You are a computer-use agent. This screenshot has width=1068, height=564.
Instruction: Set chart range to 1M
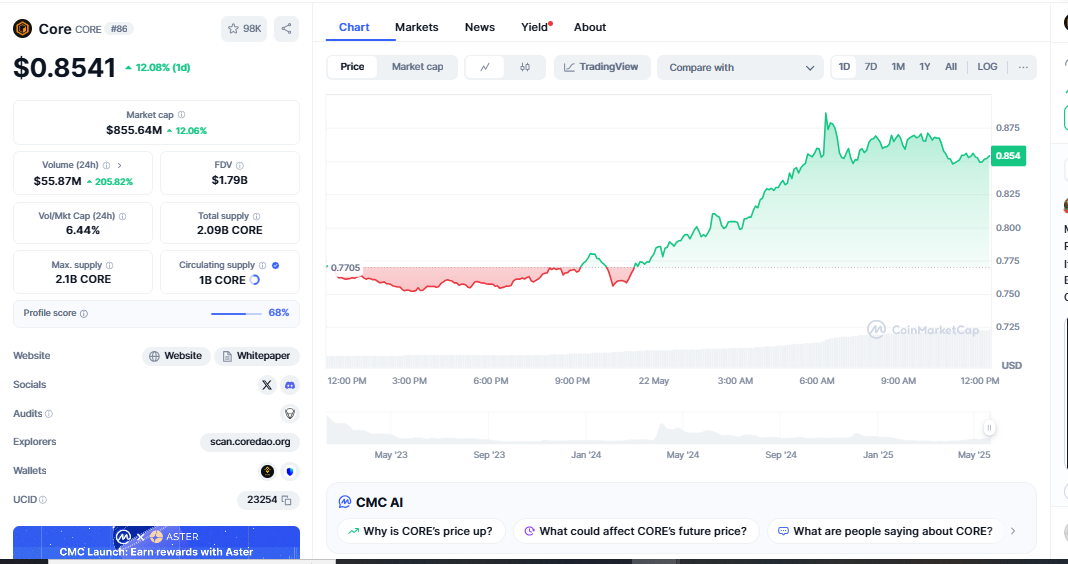point(898,67)
